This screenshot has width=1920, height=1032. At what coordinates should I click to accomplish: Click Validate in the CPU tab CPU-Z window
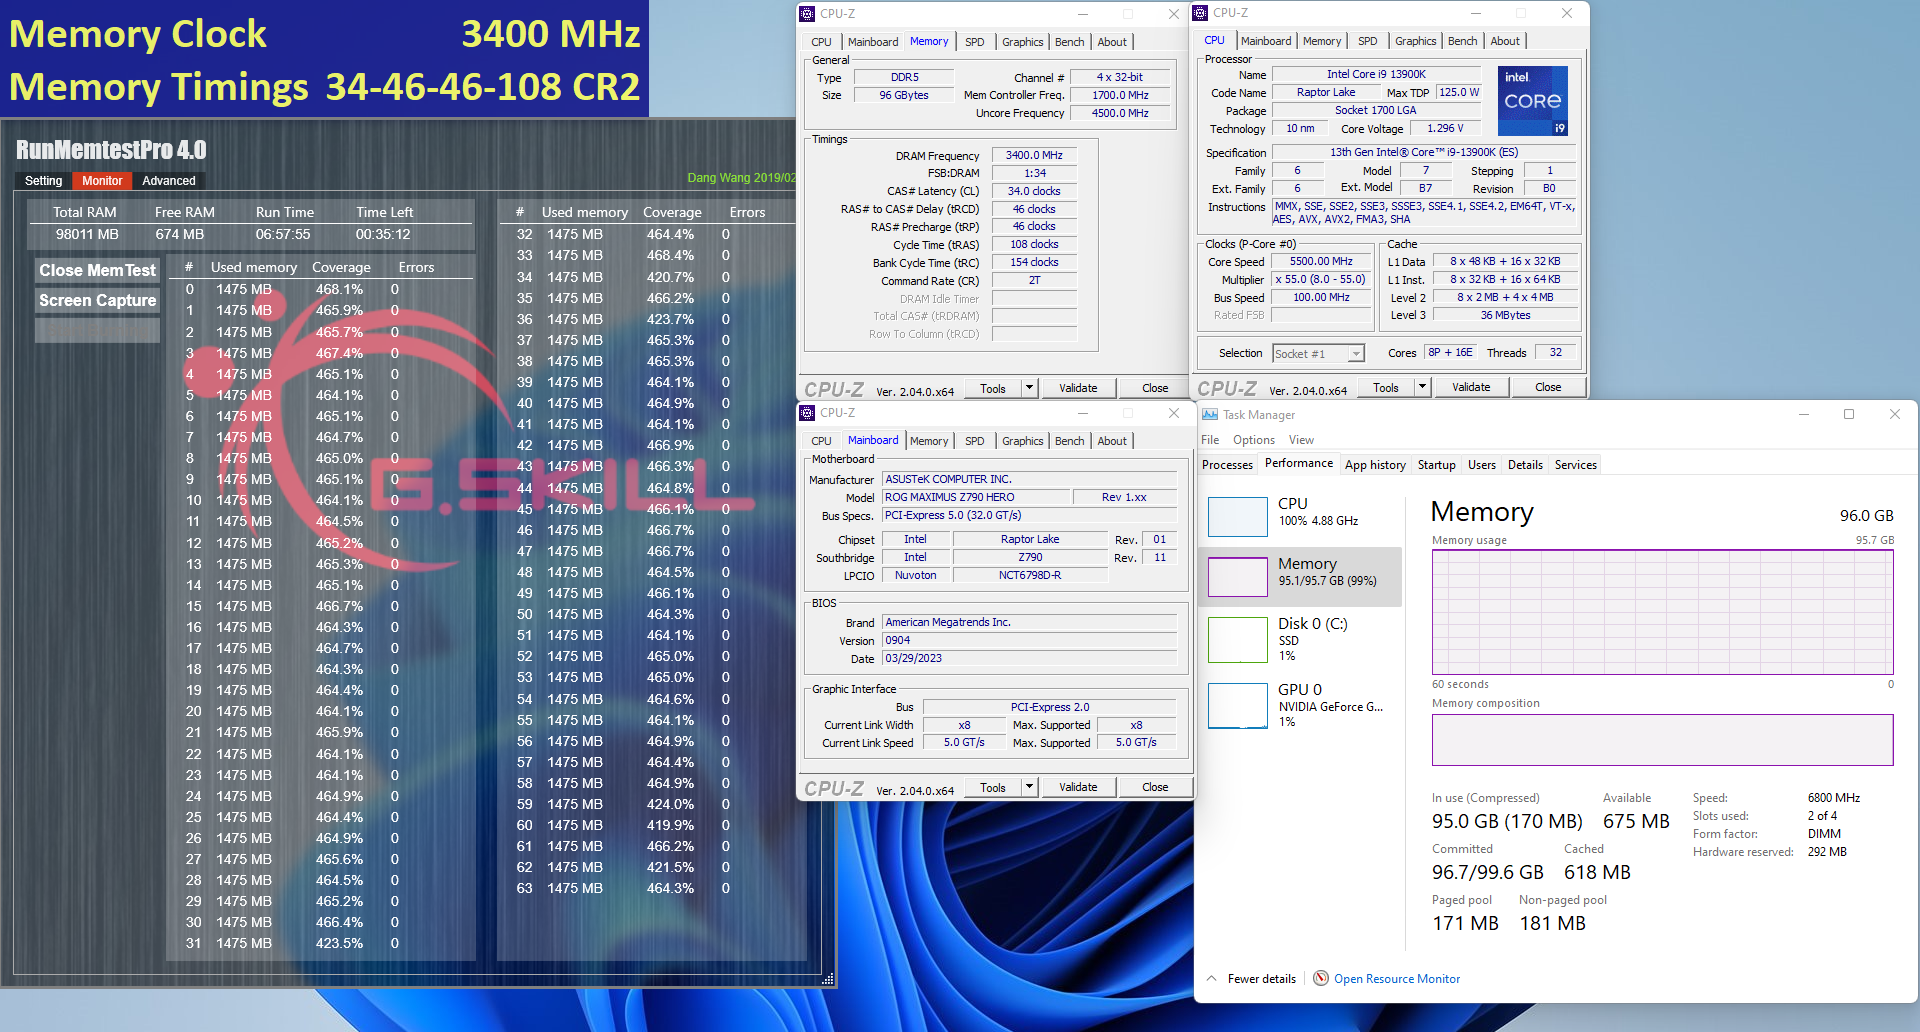pos(1470,387)
